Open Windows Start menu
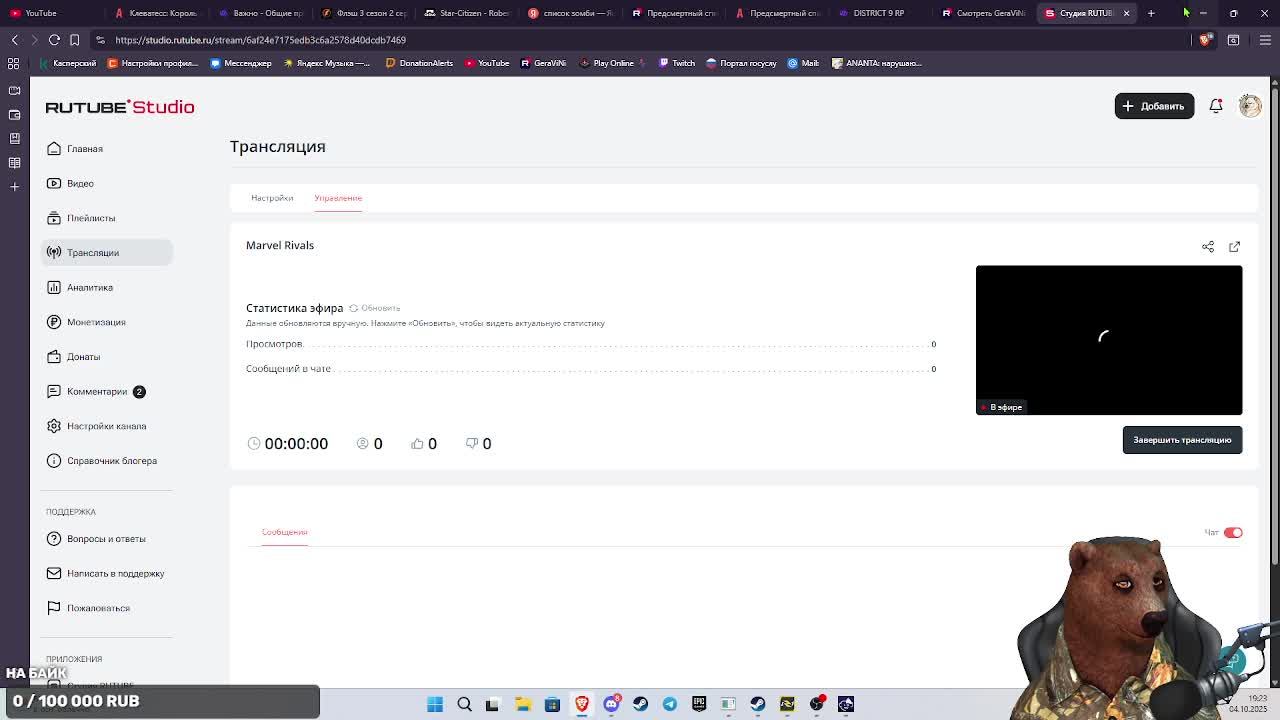 [x=435, y=704]
